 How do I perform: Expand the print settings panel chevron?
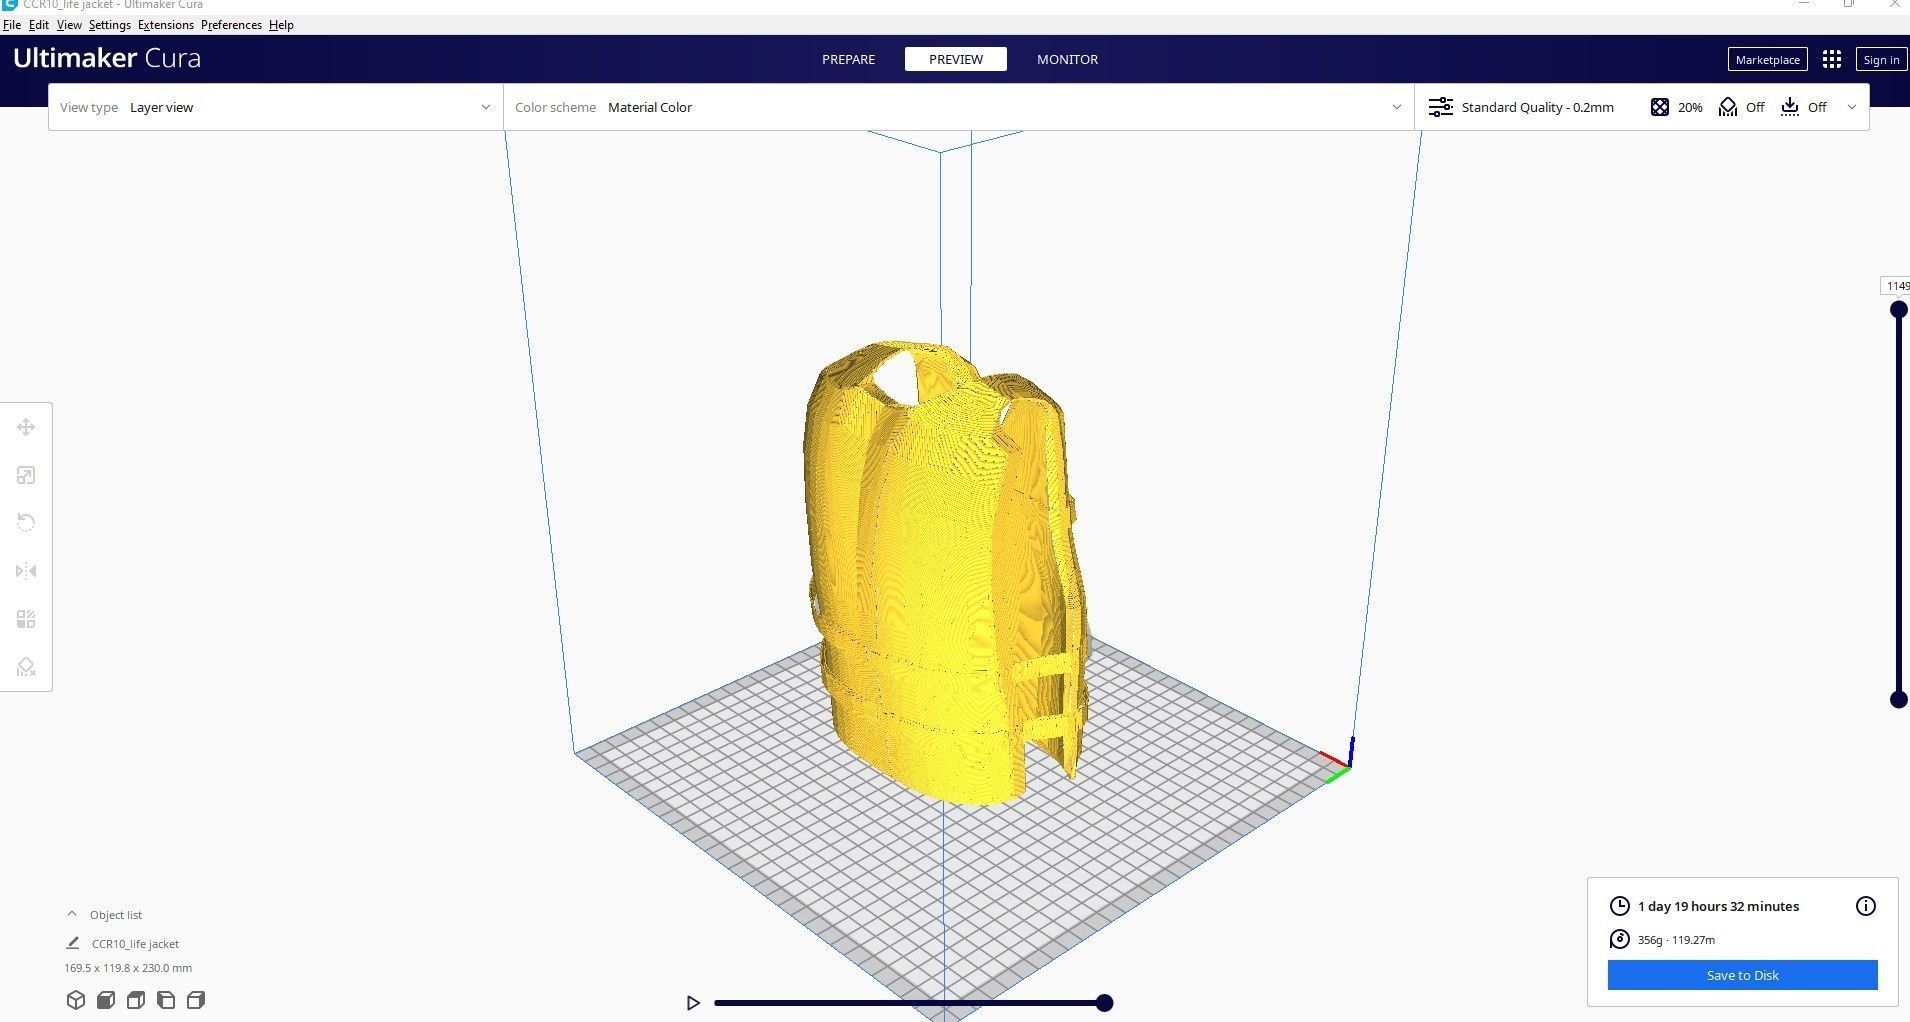1852,107
